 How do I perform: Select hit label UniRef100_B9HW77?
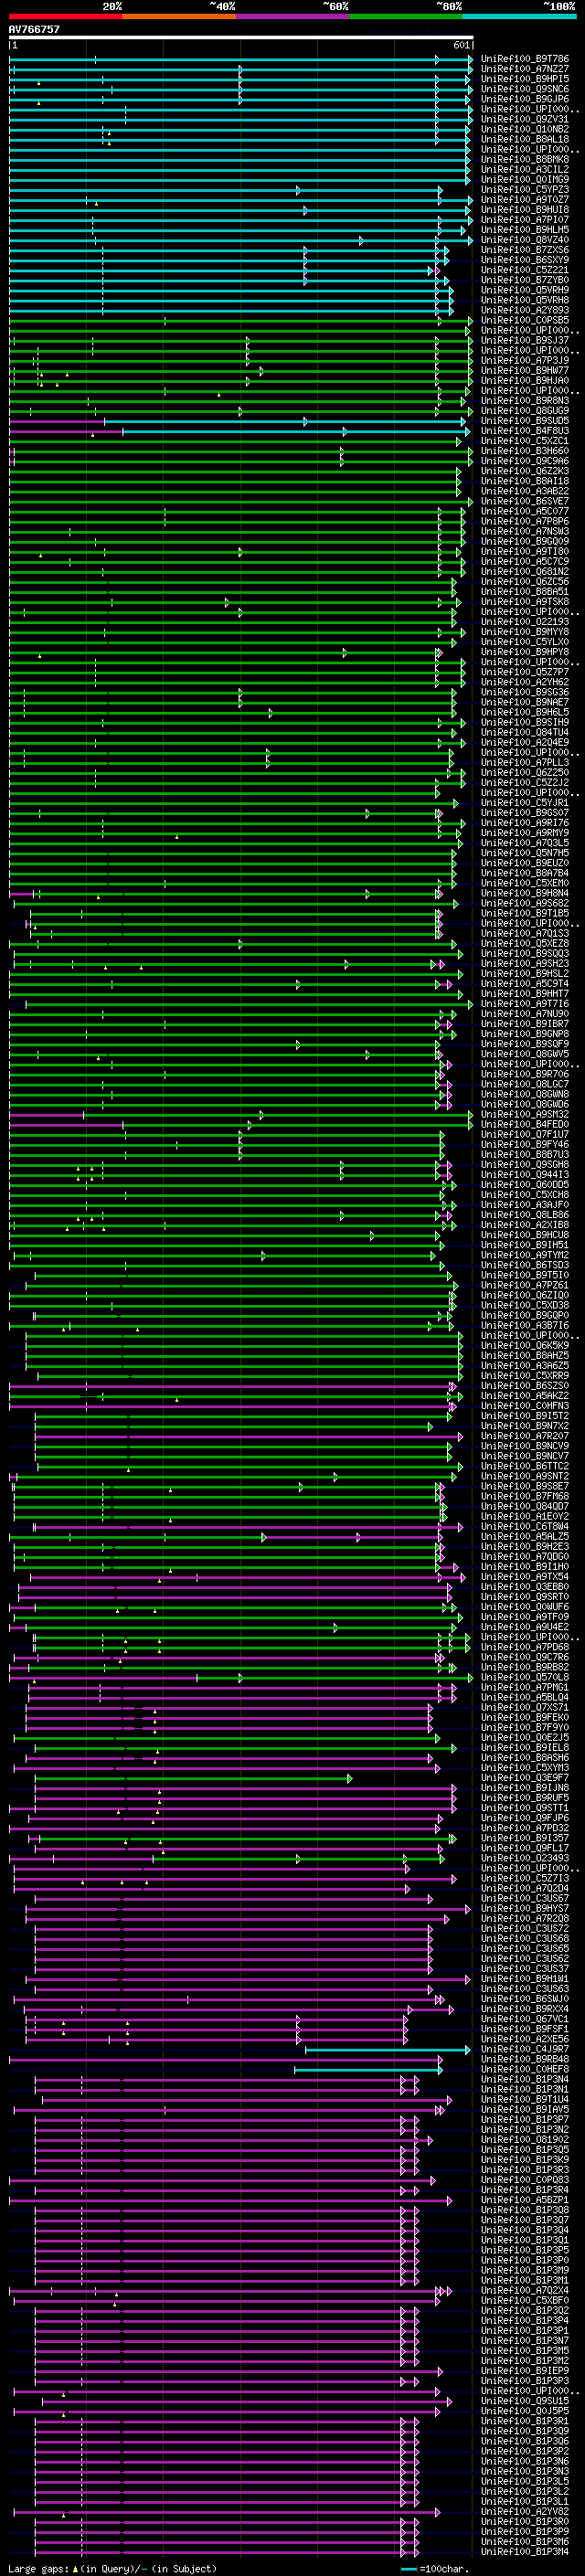coord(525,370)
